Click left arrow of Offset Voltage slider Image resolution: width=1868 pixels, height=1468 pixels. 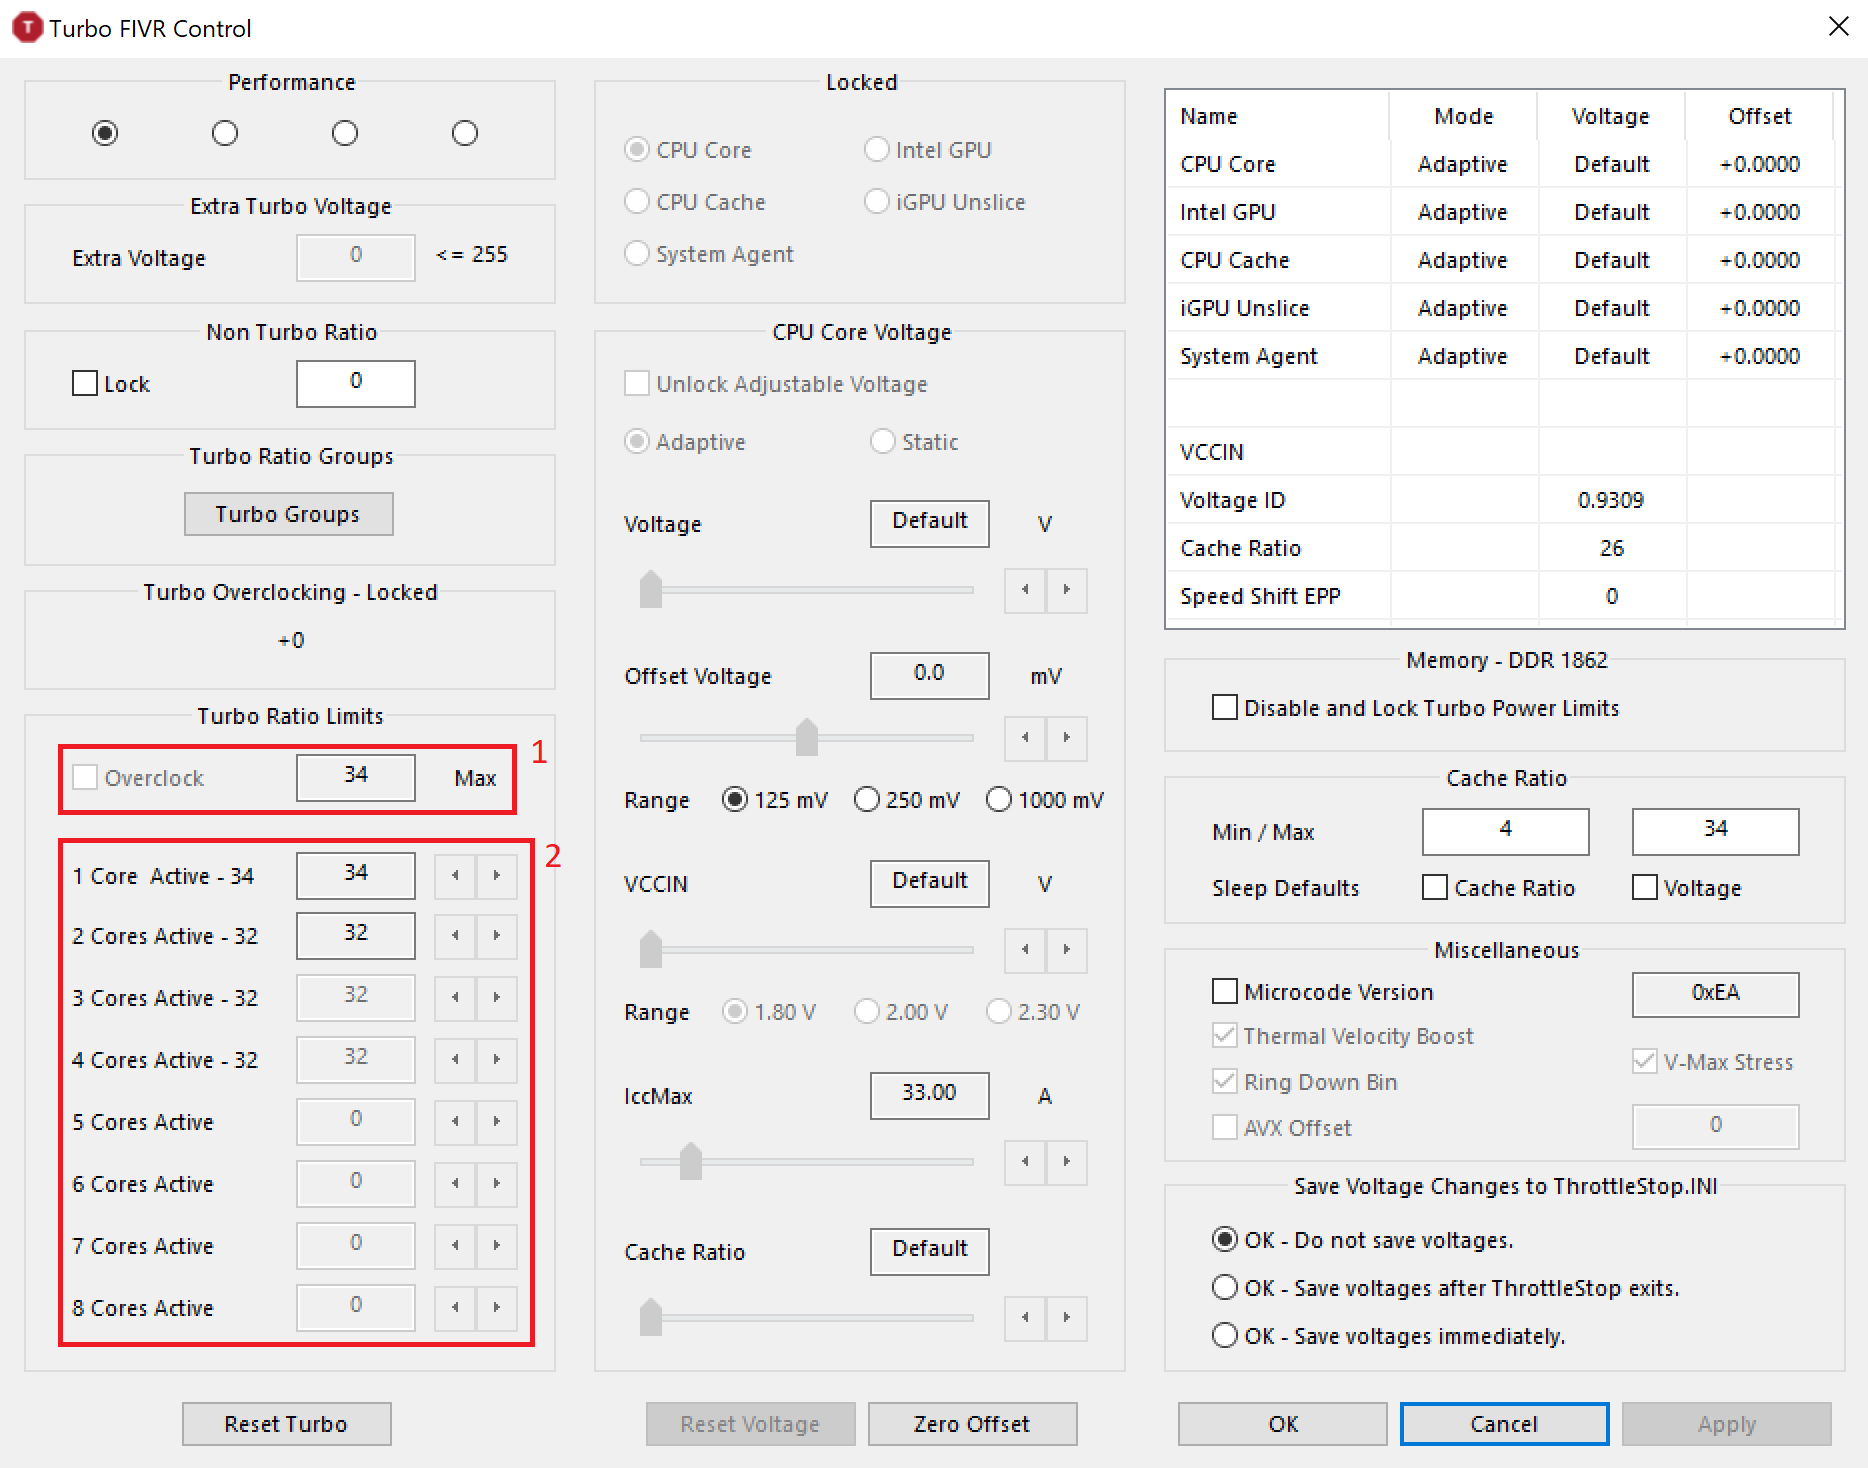coord(1025,738)
